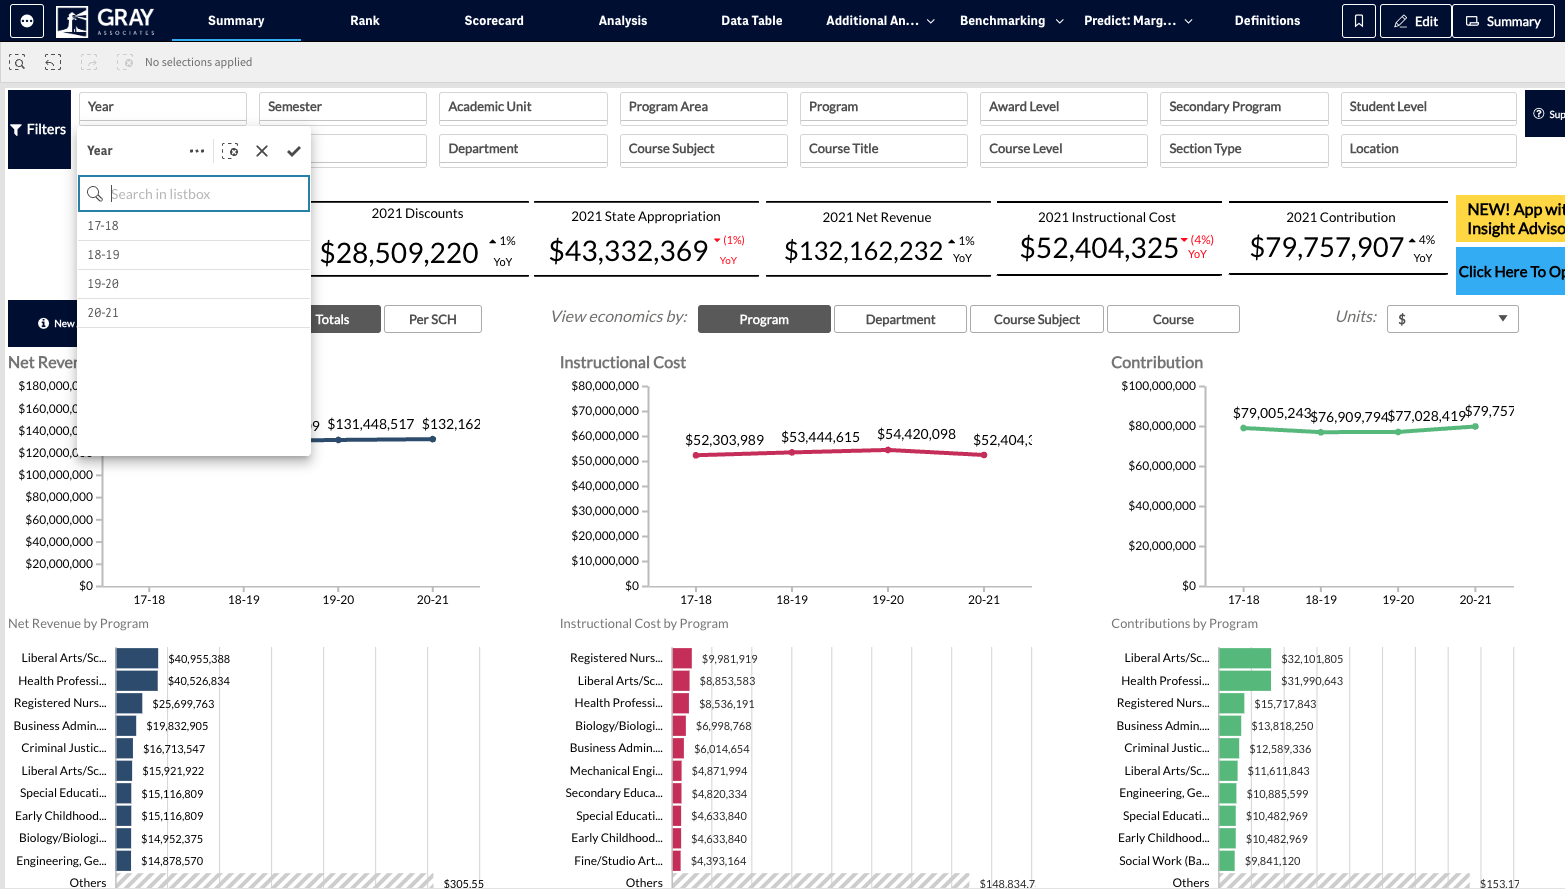The width and height of the screenshot is (1565, 889).
Task: Click the Click Here To Open banner
Action: coord(1510,272)
